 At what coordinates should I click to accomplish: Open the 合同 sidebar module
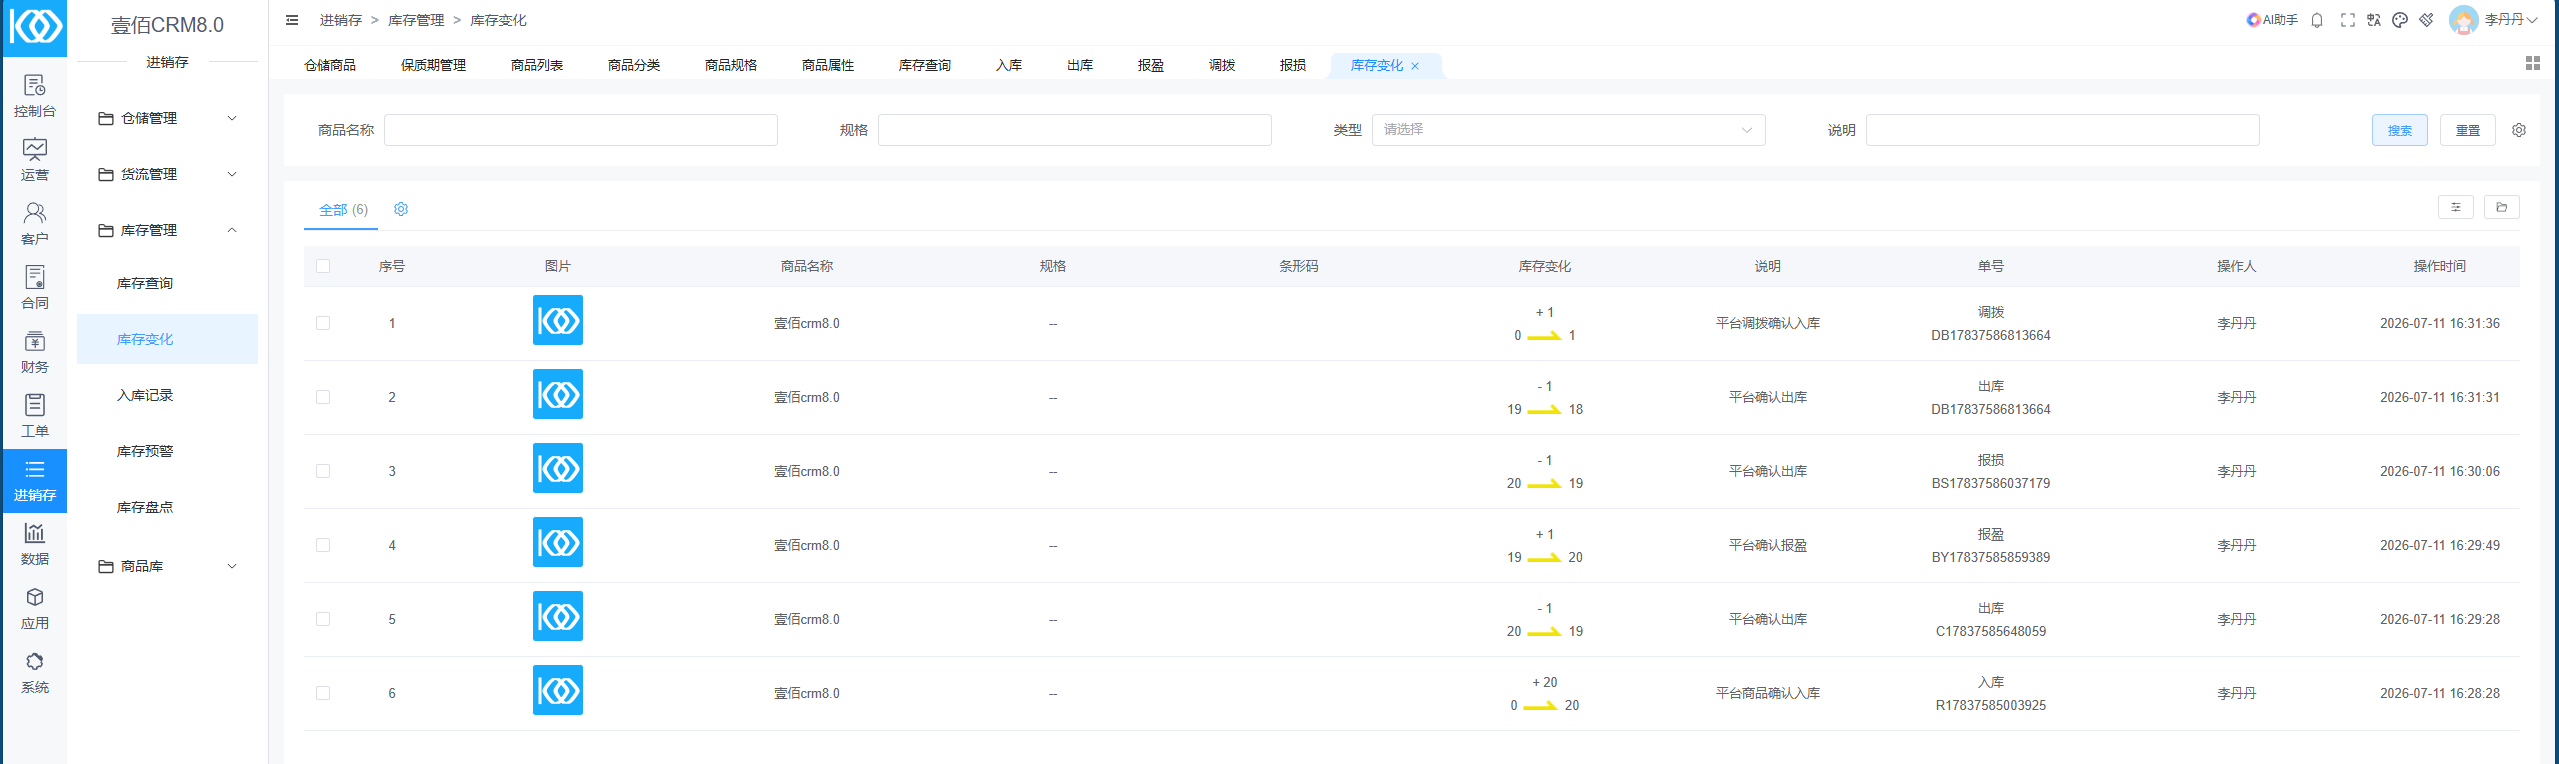35,289
